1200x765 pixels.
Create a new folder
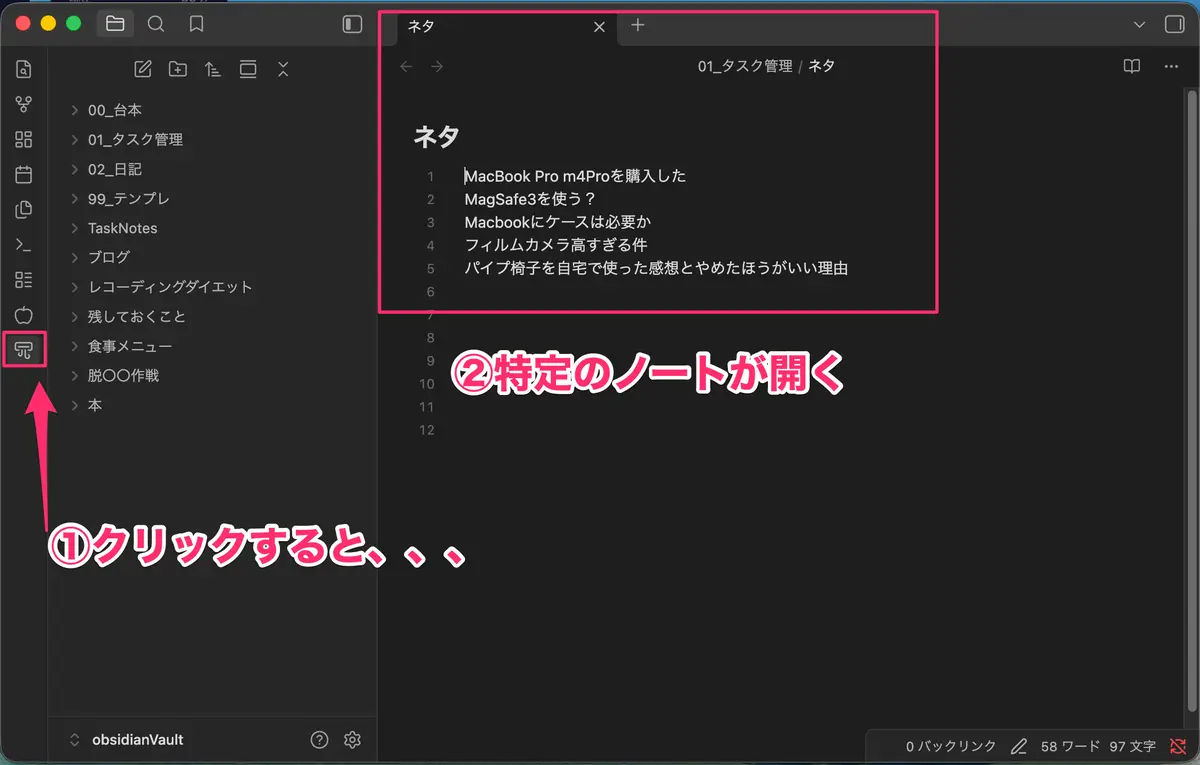pyautogui.click(x=178, y=69)
